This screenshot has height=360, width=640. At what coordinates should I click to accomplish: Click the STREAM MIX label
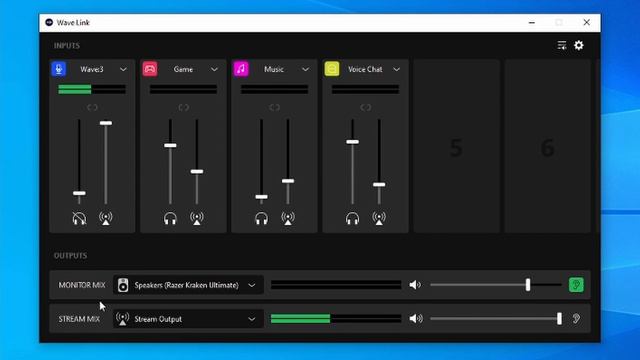click(x=79, y=319)
